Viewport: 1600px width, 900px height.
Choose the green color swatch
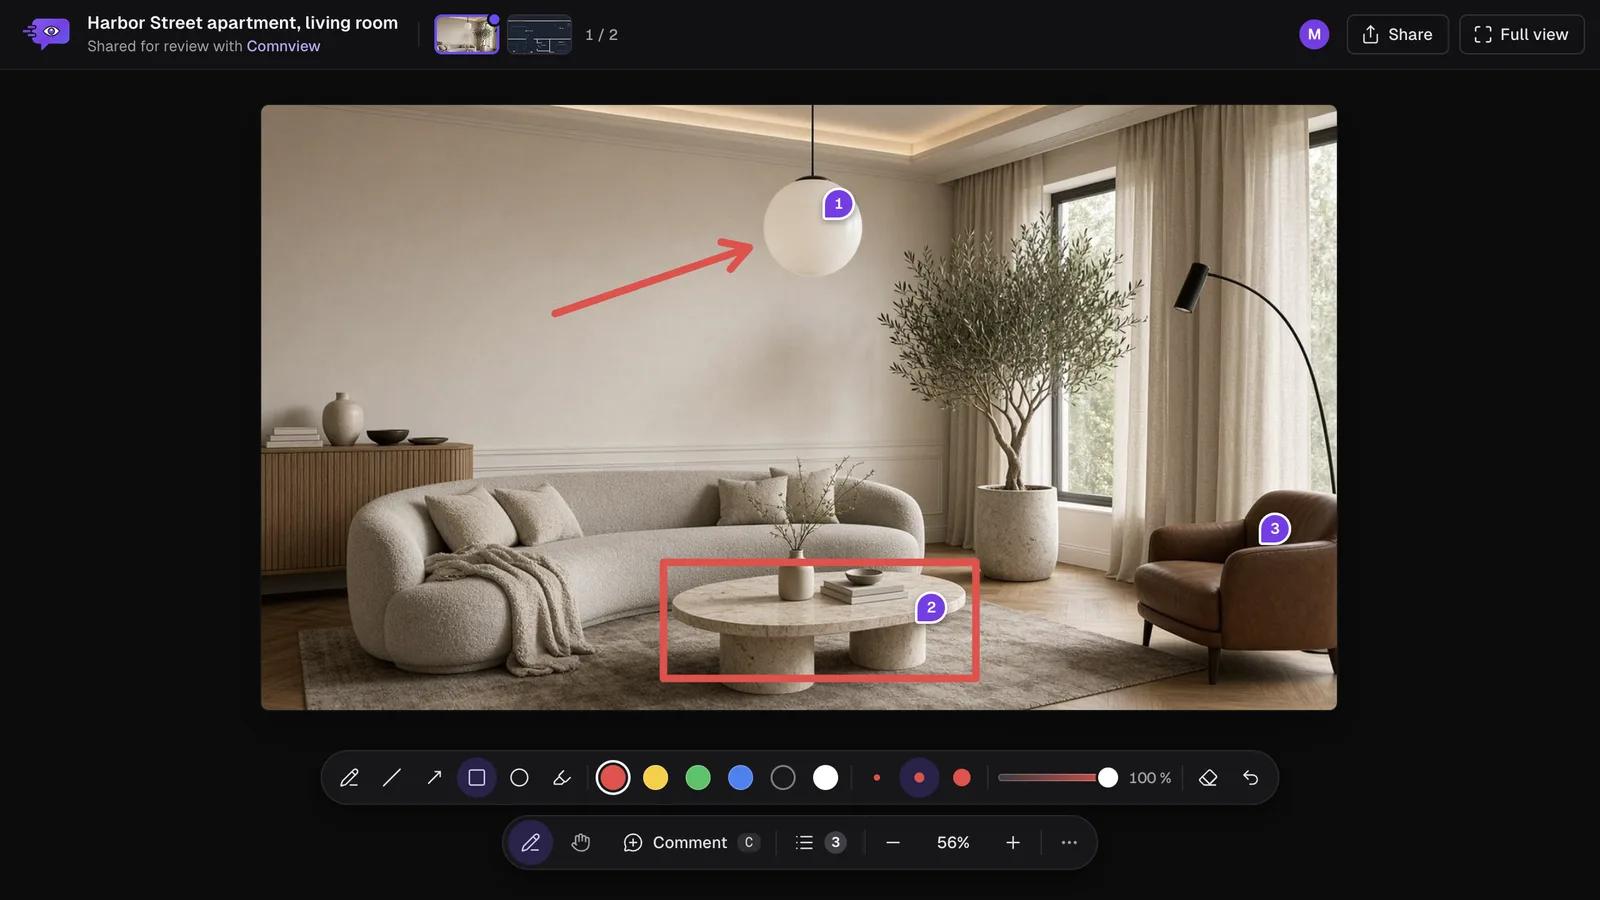(x=698, y=778)
